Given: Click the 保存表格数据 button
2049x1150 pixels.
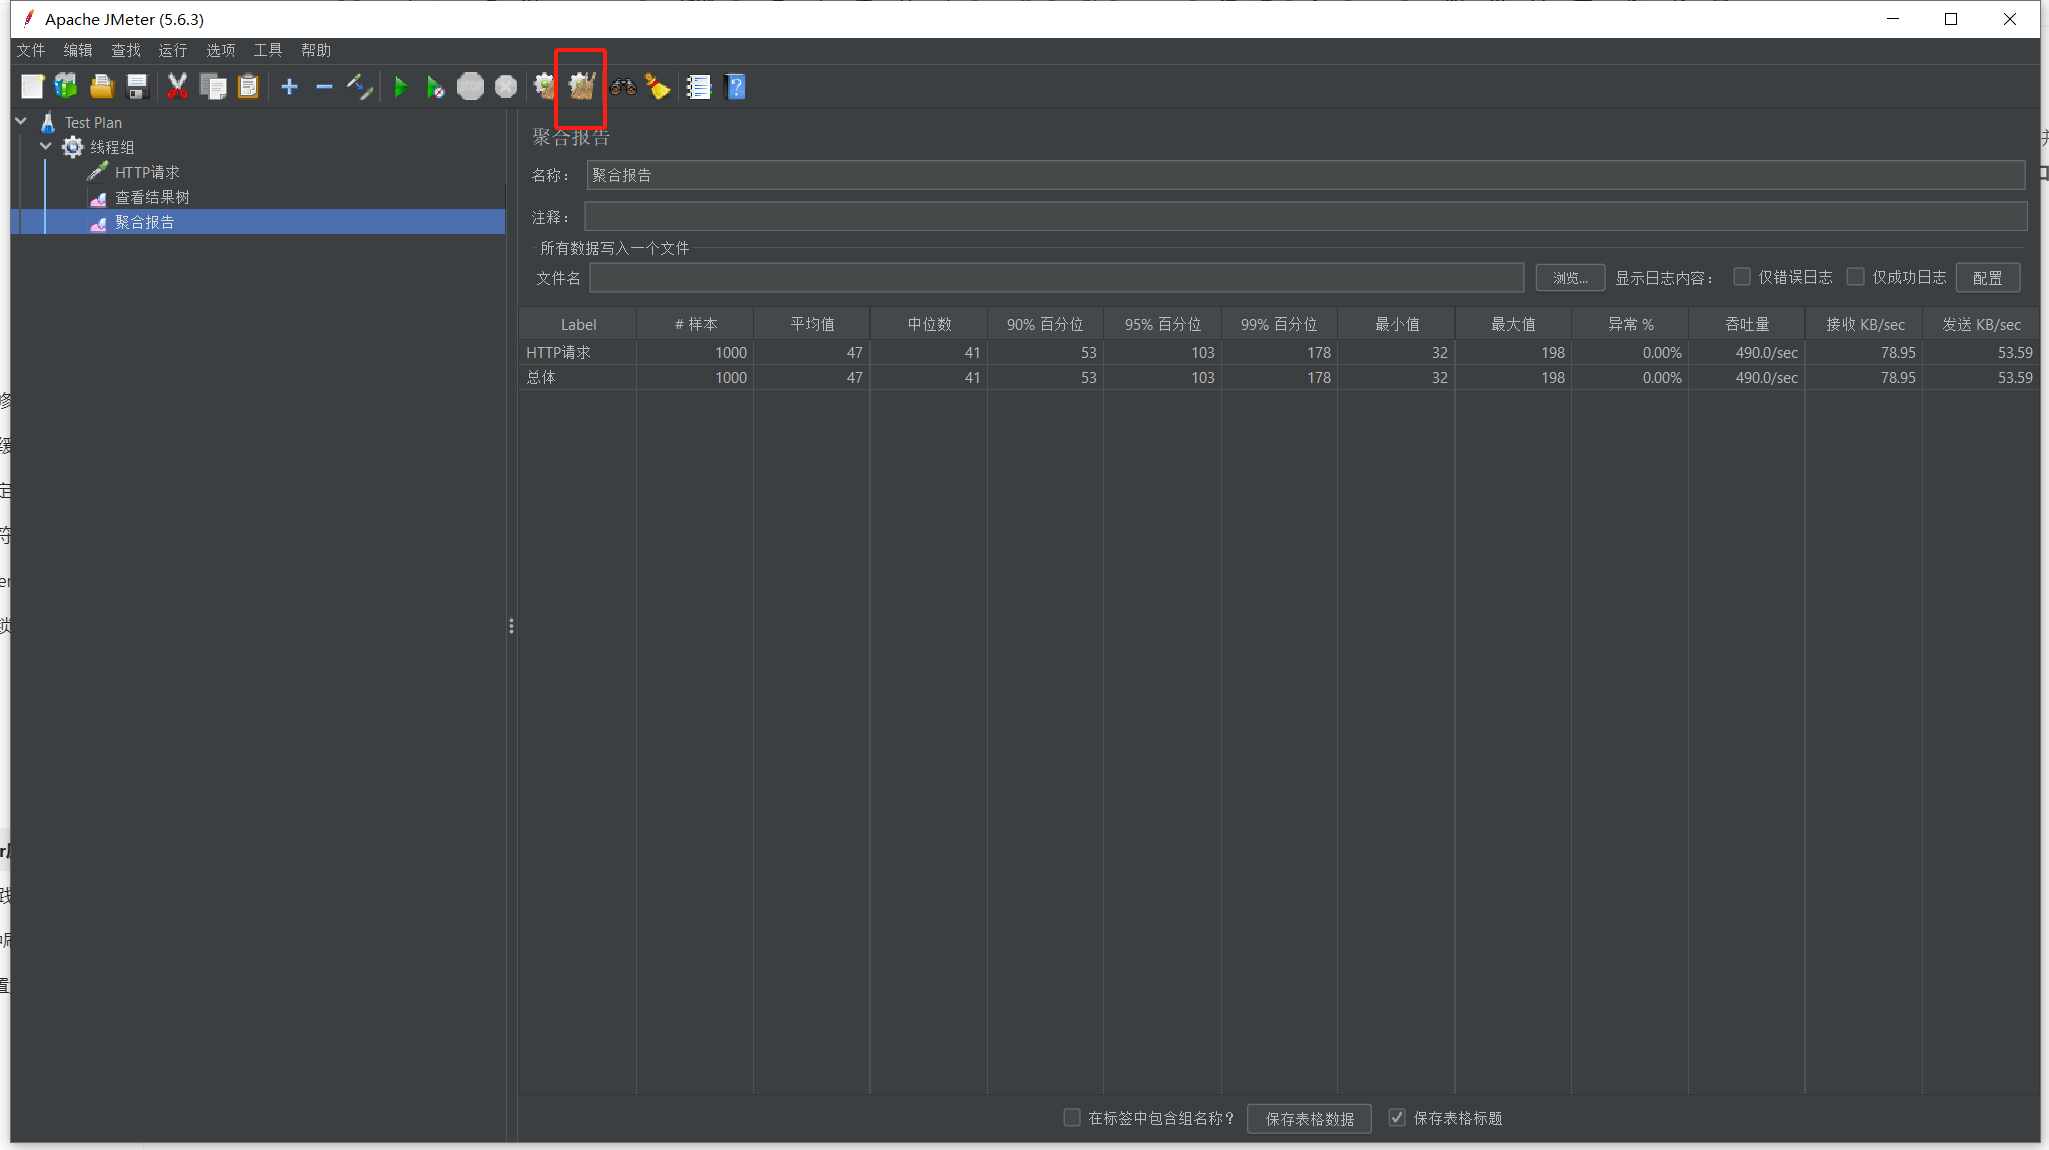Looking at the screenshot, I should click(1309, 1119).
